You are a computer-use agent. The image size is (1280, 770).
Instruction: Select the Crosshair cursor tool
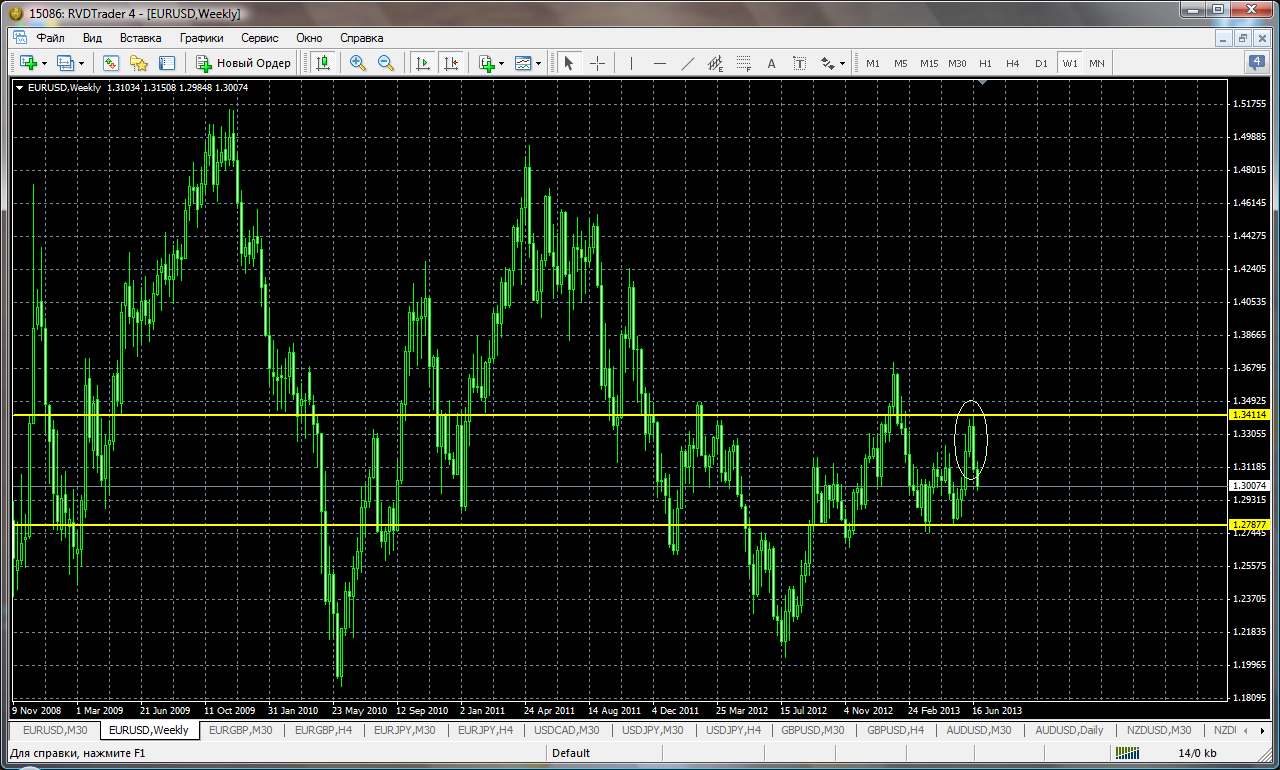point(598,63)
